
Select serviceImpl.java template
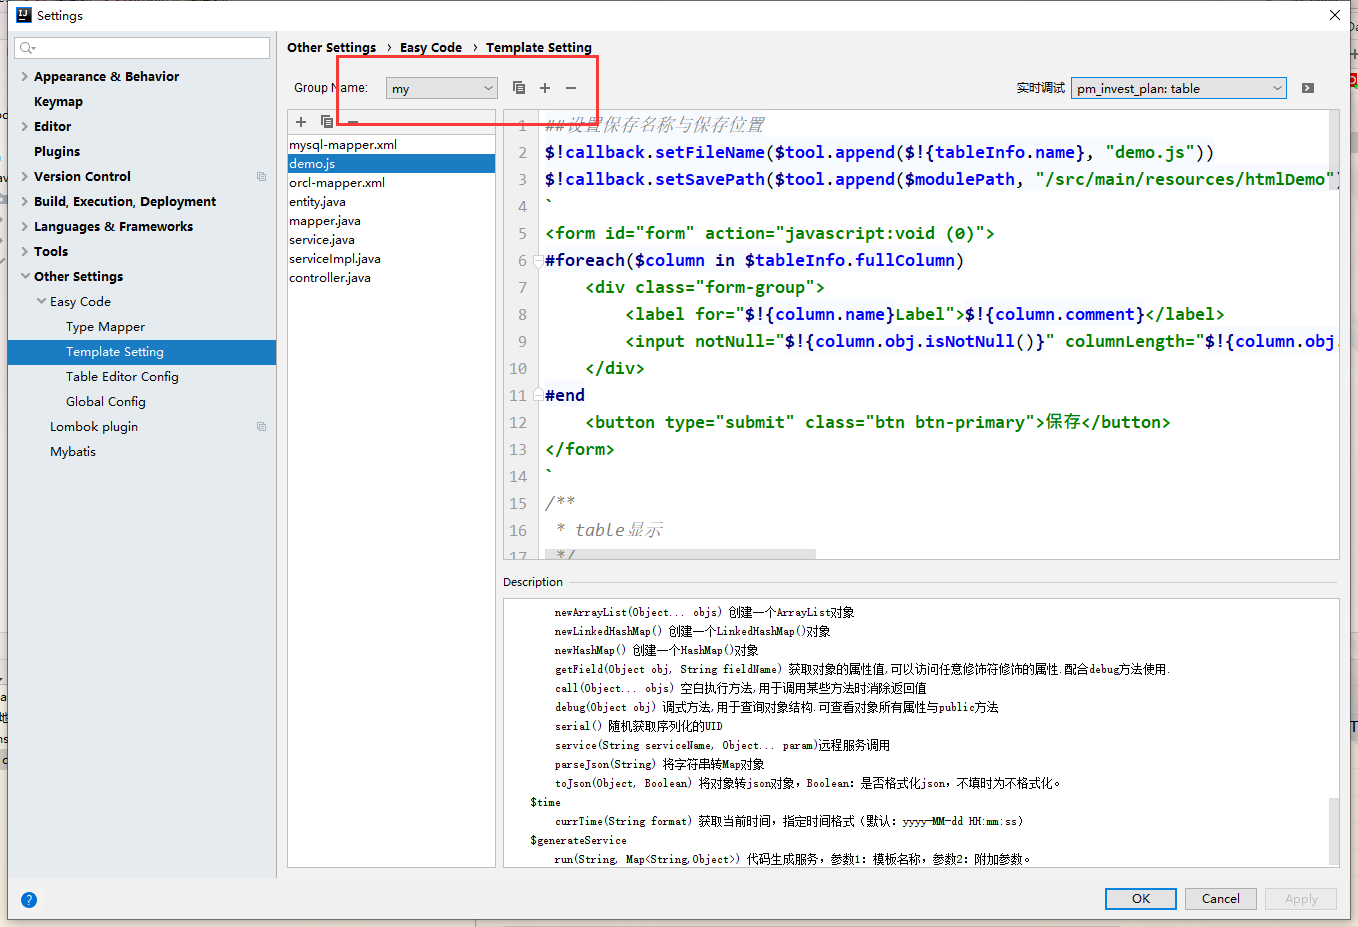(x=391, y=259)
